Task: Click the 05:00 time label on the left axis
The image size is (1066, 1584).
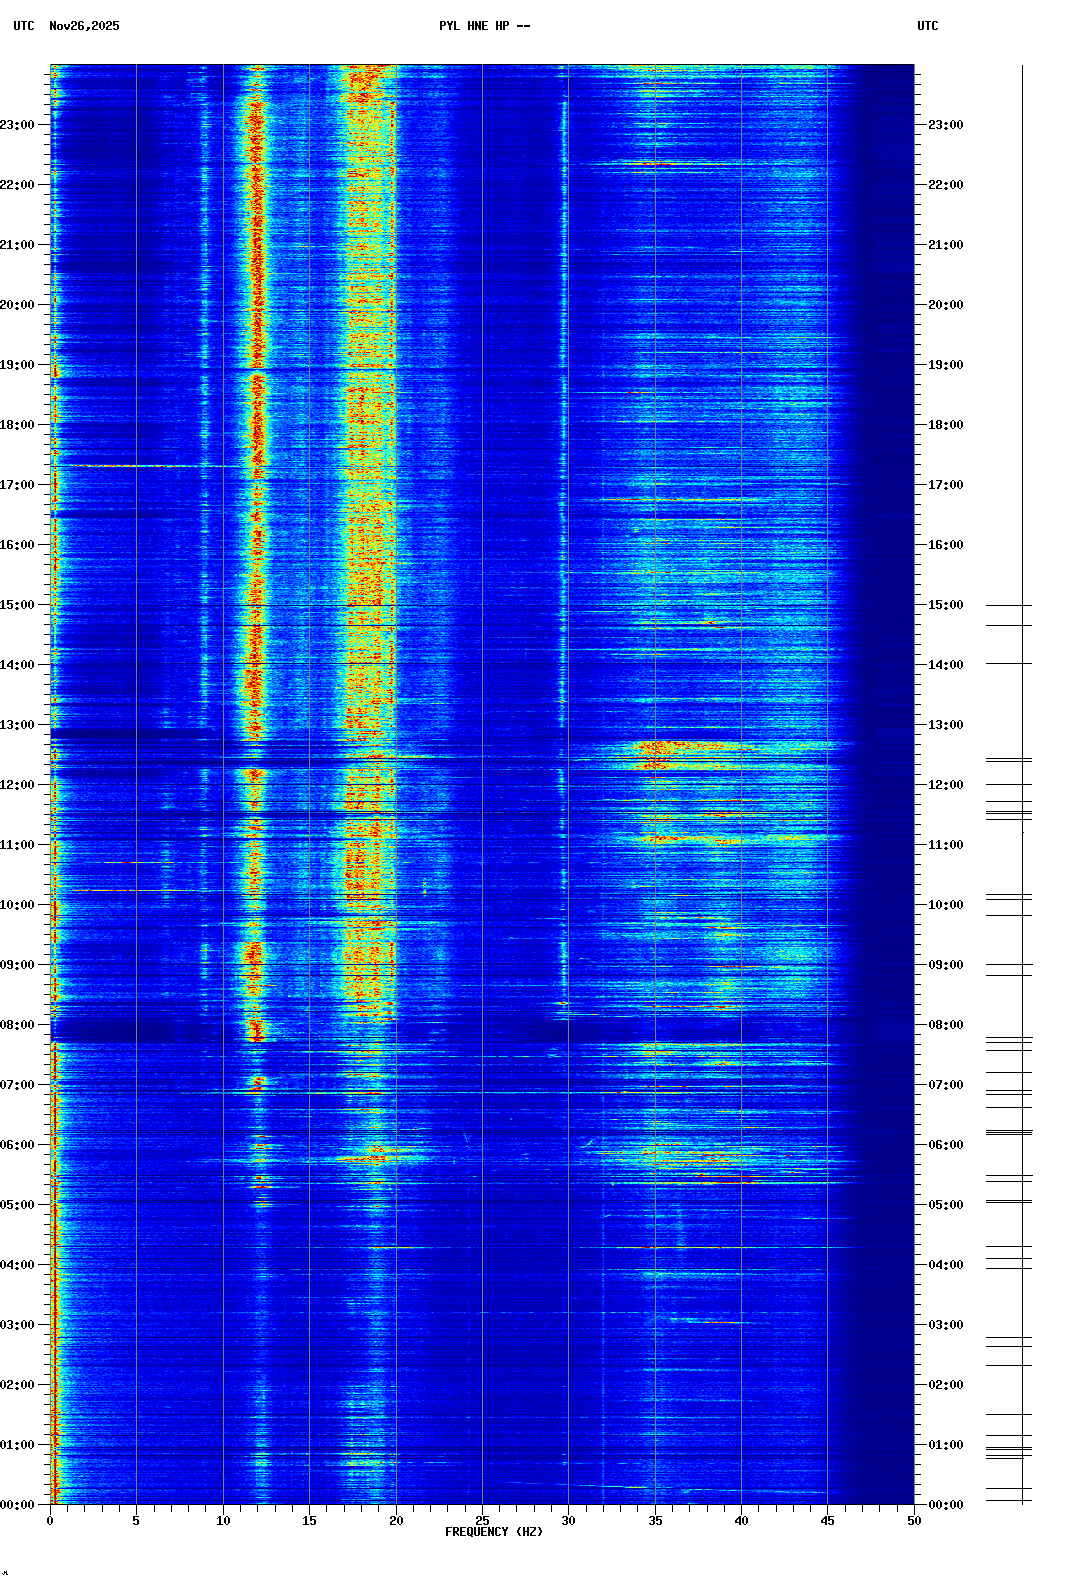Action: [x=17, y=1205]
